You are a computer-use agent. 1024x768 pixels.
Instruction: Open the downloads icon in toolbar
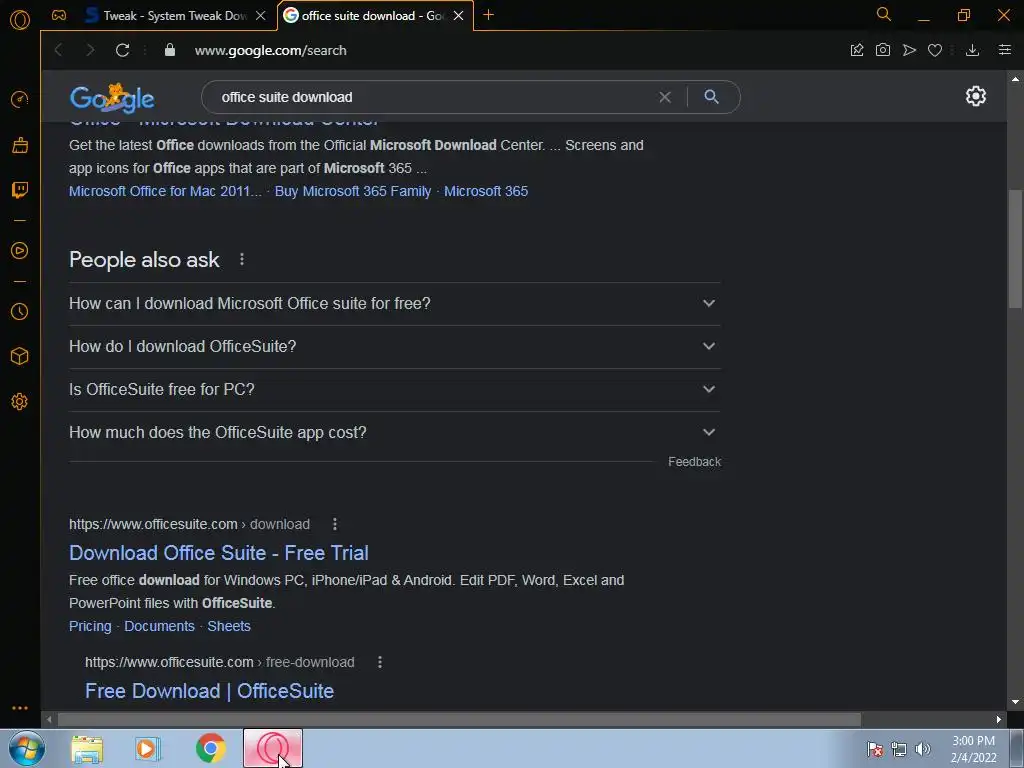pyautogui.click(x=972, y=50)
